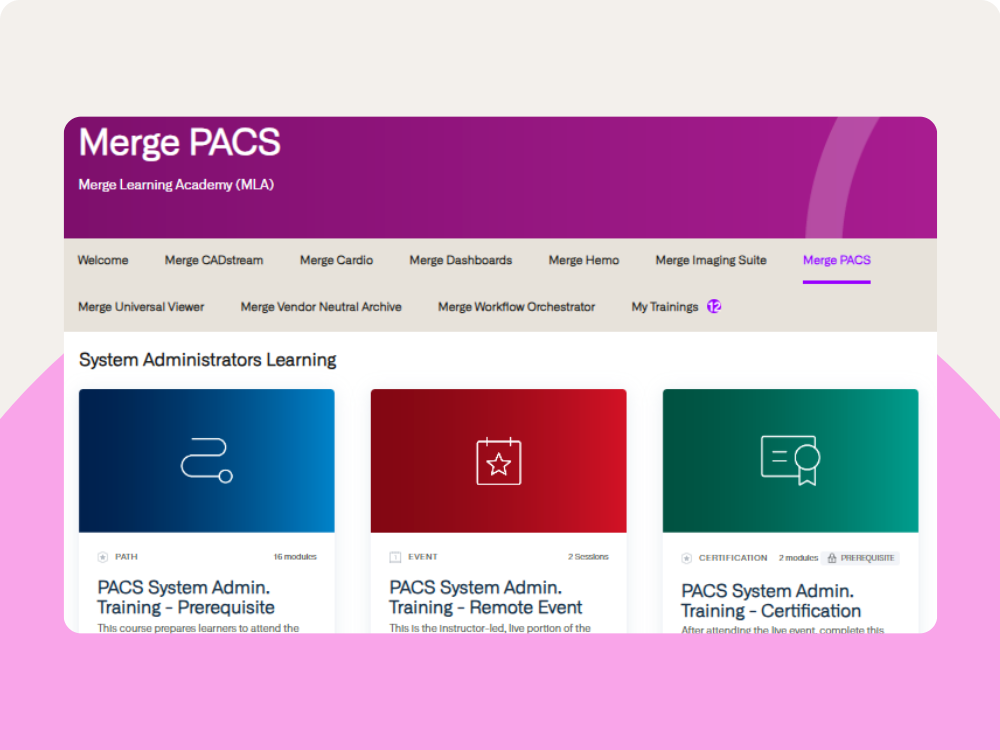This screenshot has height=750, width=1000.
Task: Click the path icon on blue card
Action: [207, 460]
